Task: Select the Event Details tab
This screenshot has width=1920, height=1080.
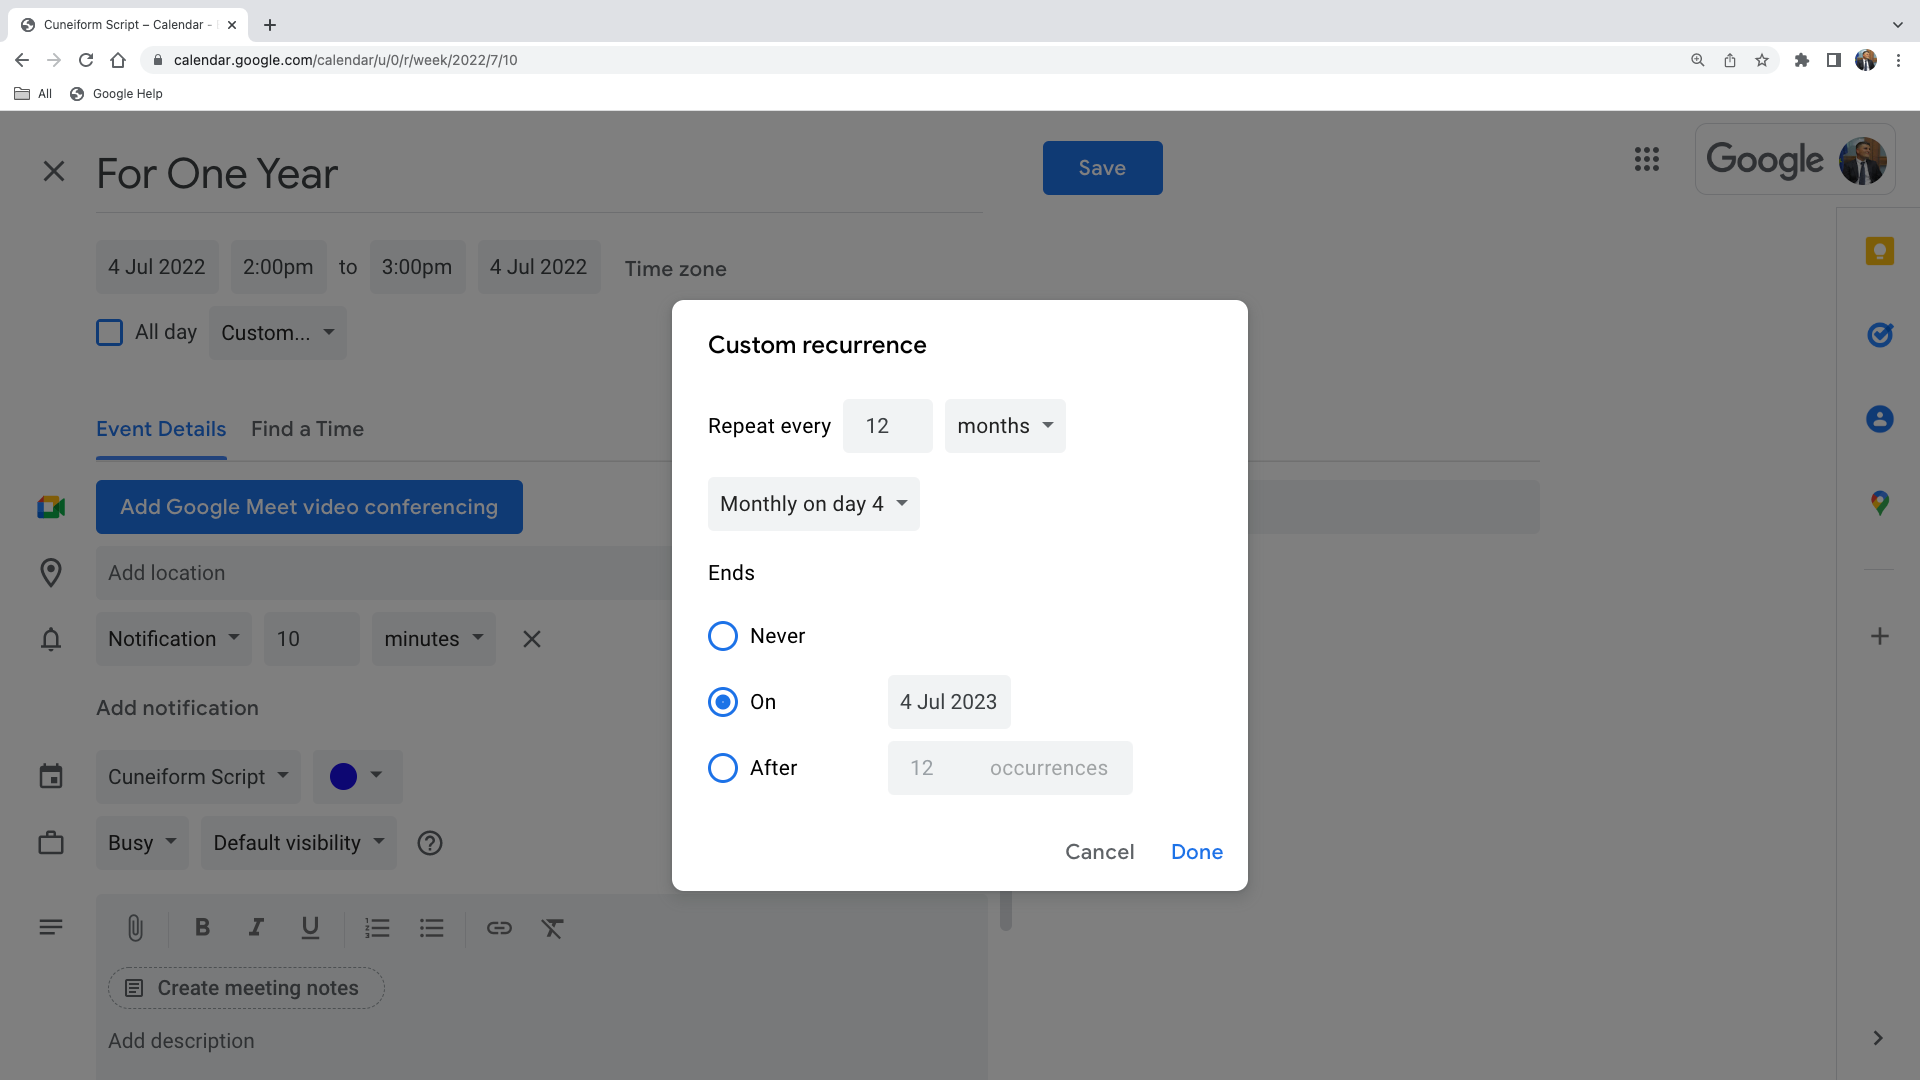Action: click(x=161, y=429)
